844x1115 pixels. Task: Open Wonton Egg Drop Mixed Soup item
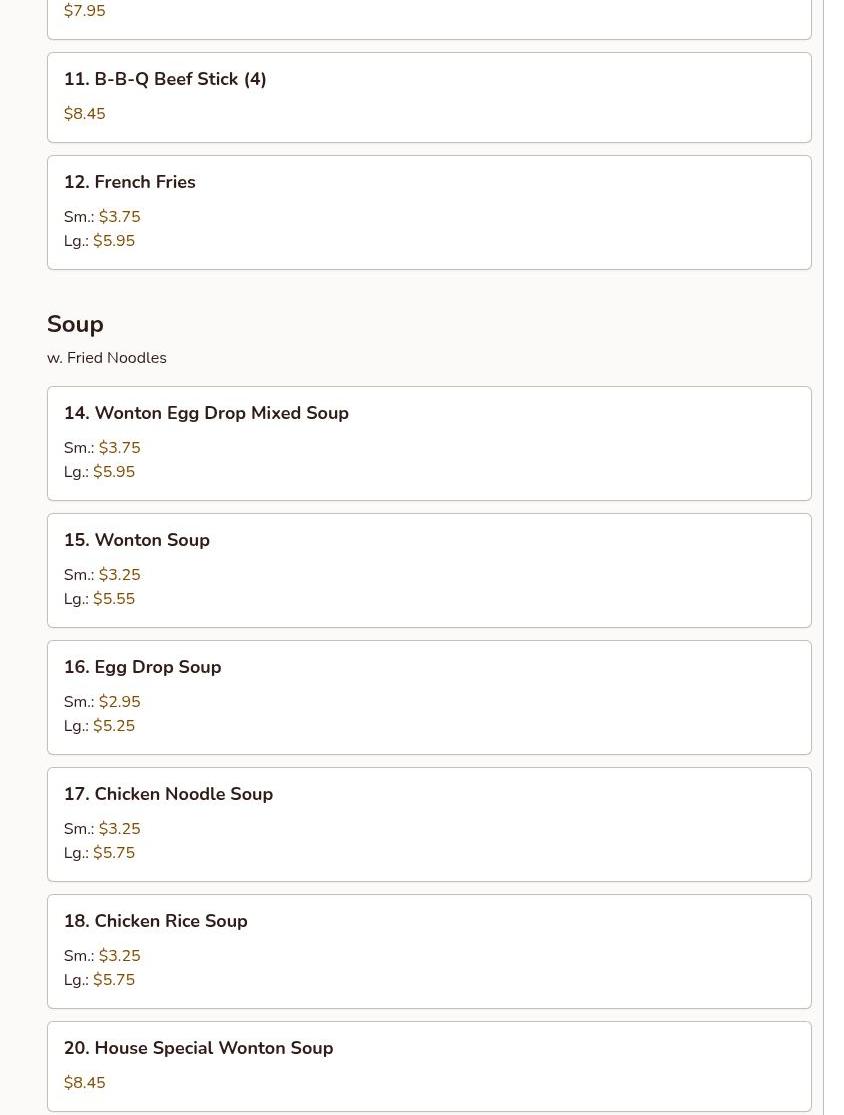429,444
